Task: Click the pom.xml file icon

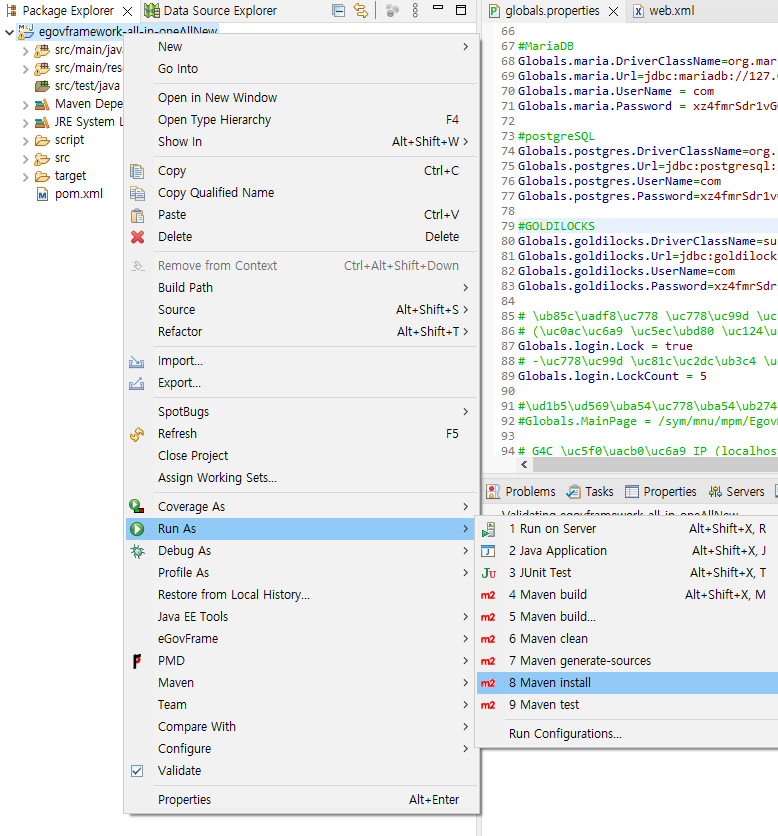Action: [42, 194]
